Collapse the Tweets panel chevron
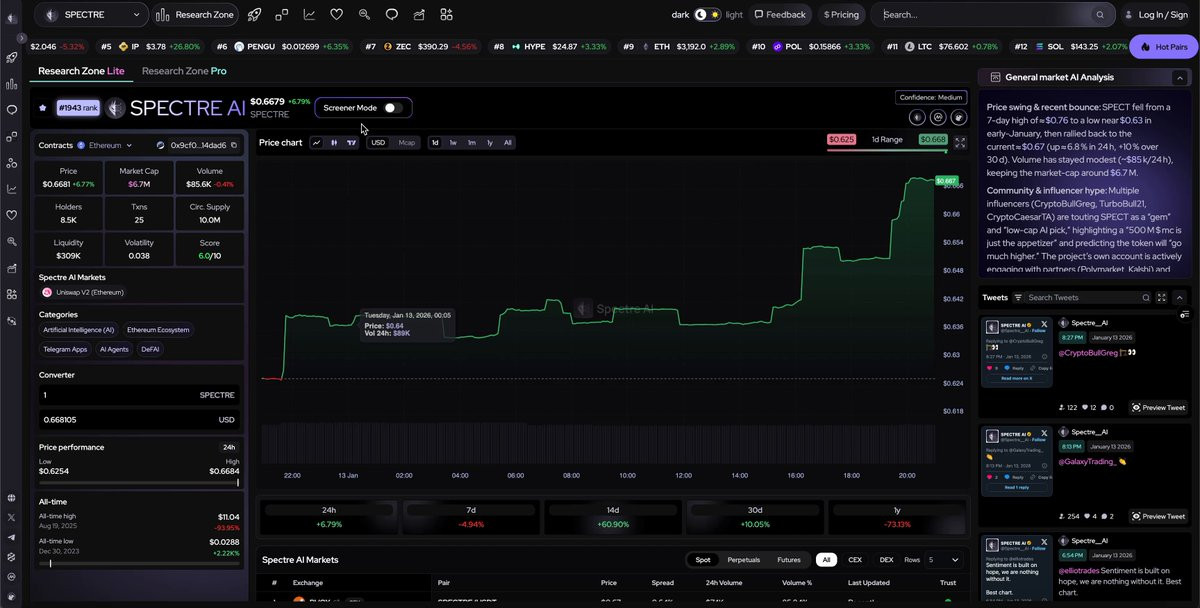Viewport: 1200px width, 608px height. 1179,298
